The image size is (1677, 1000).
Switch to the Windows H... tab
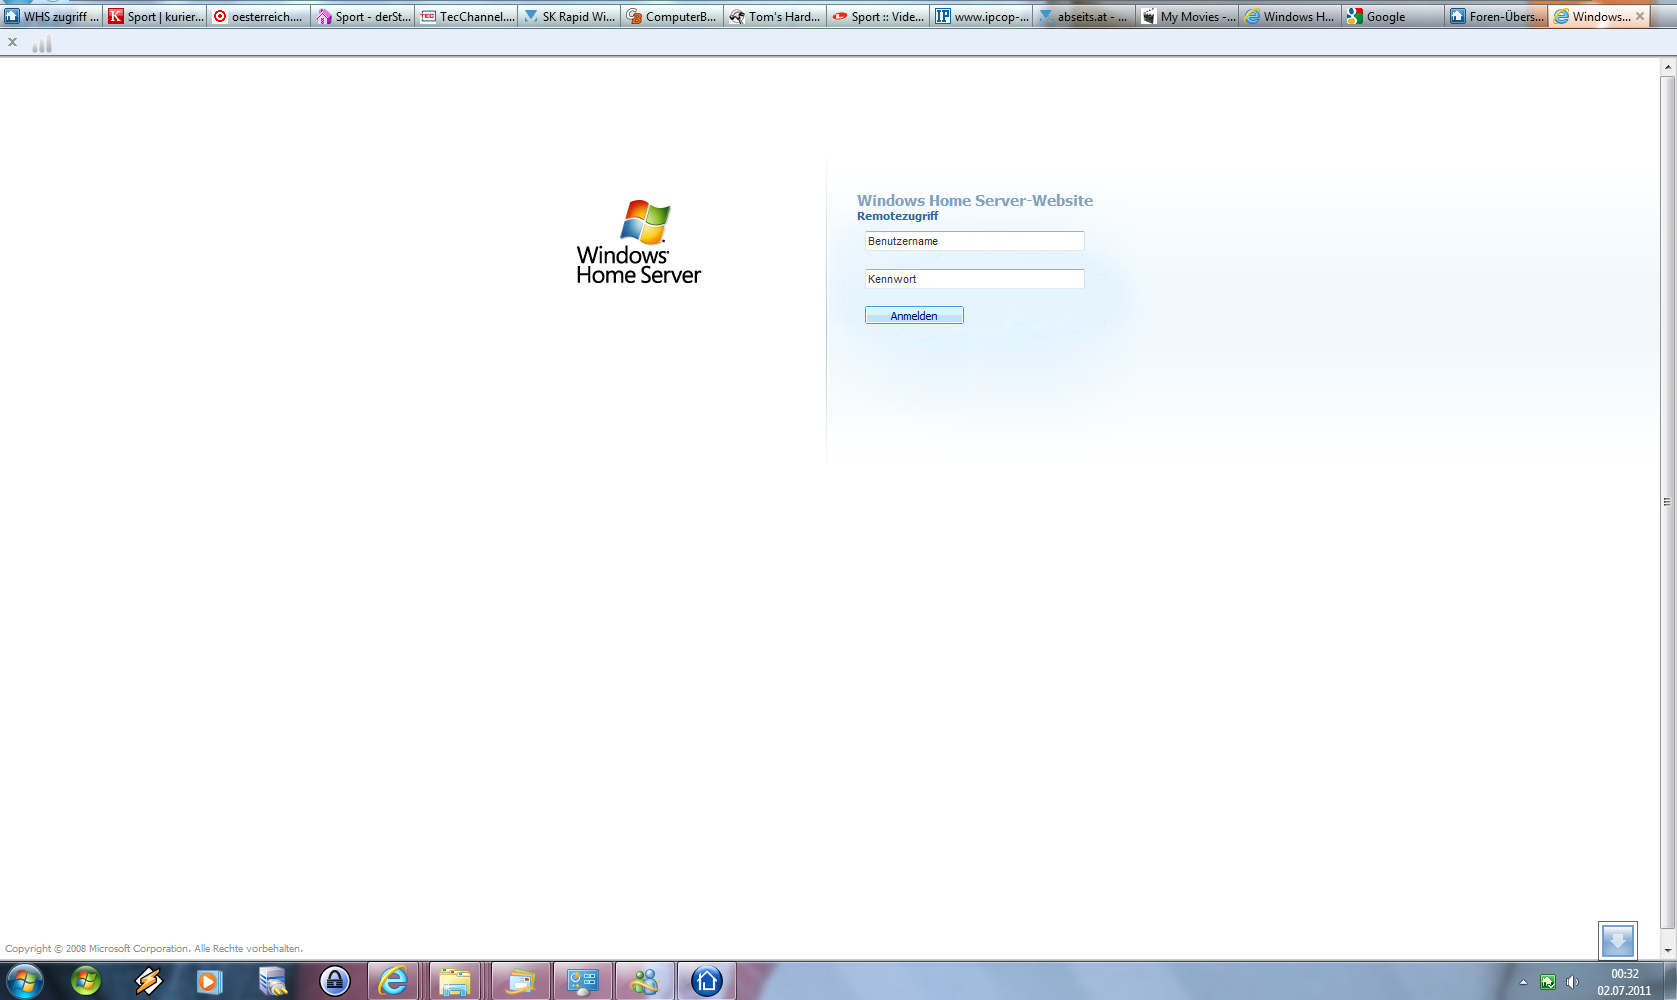click(1290, 16)
